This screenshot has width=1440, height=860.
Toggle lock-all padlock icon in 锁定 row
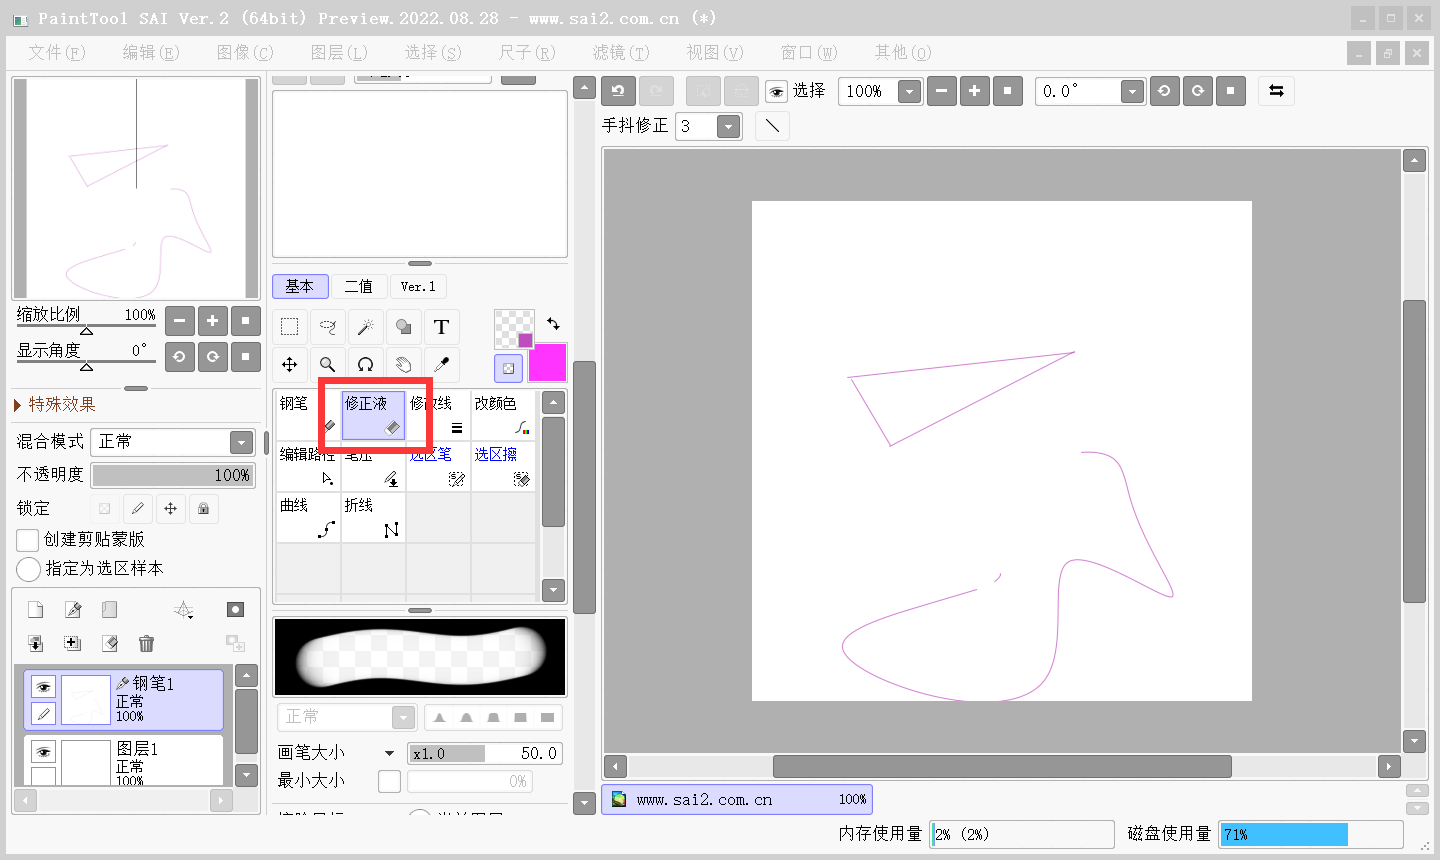(204, 509)
